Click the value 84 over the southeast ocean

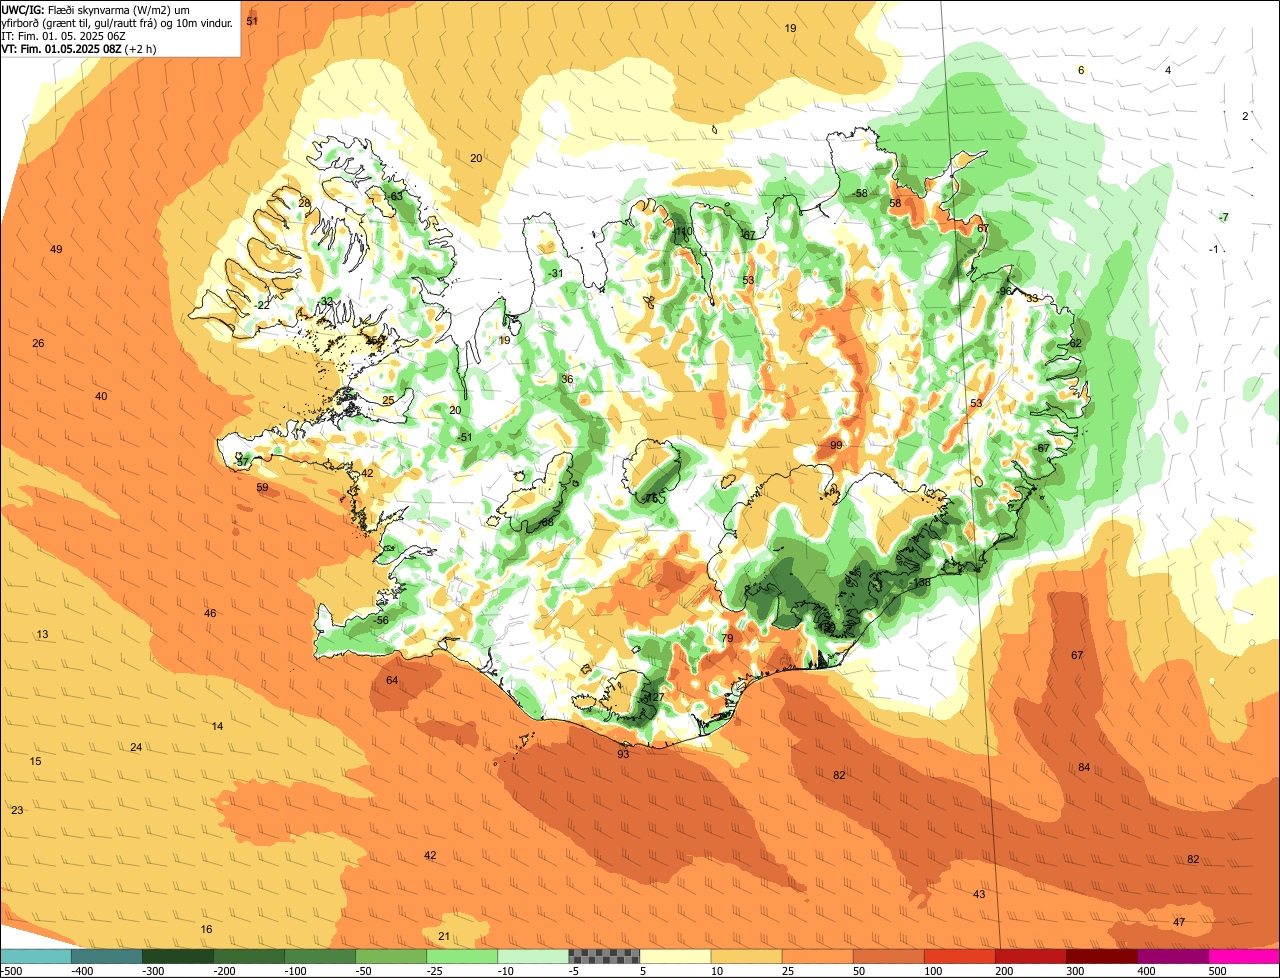pos(1084,767)
